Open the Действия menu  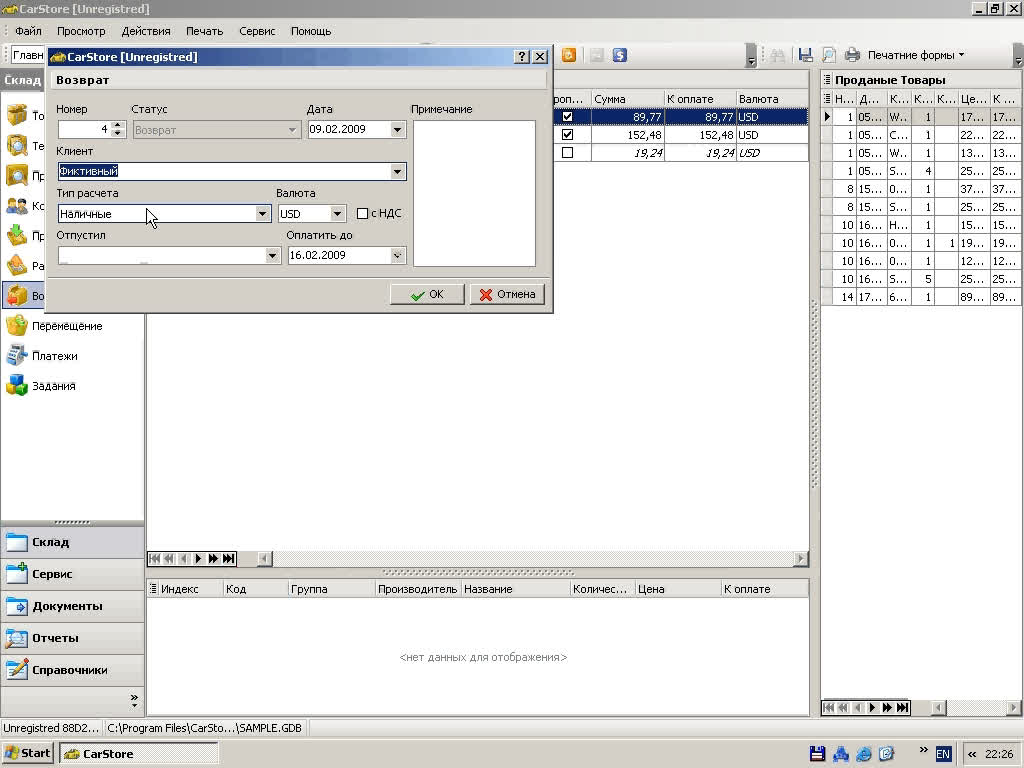pos(146,31)
